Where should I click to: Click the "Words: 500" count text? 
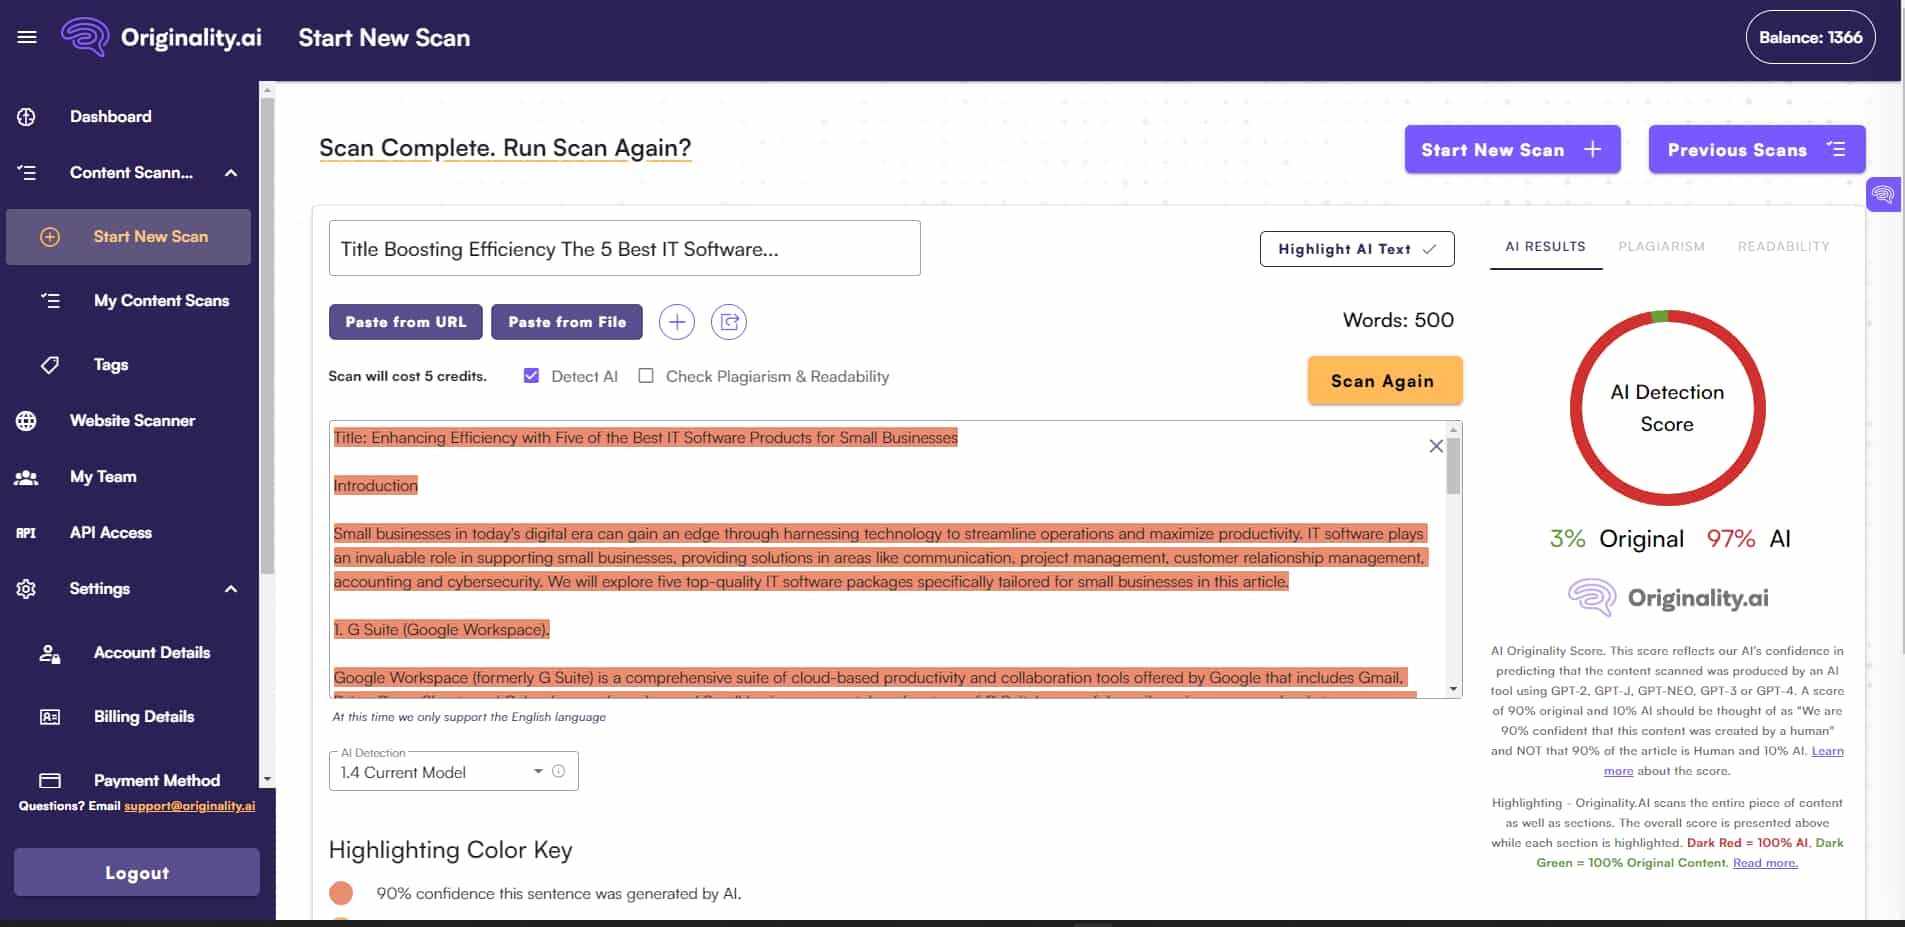tap(1398, 320)
